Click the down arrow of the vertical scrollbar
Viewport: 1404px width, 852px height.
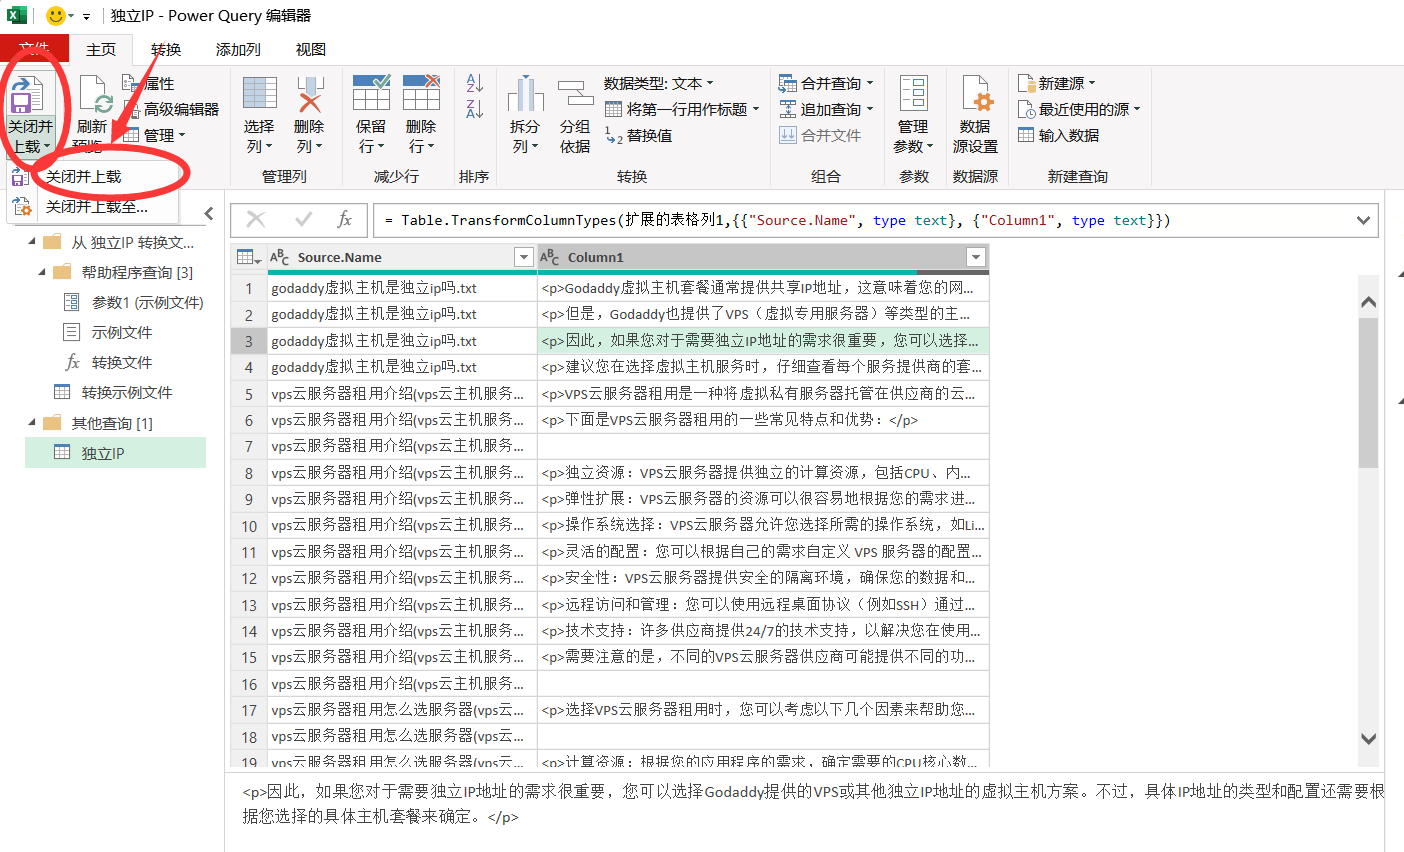(x=1369, y=738)
